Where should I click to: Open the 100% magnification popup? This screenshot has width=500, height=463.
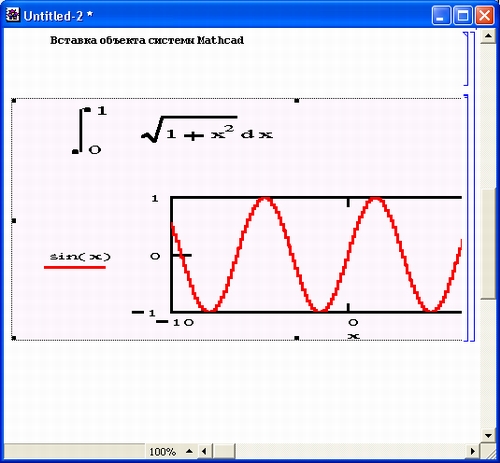(162, 452)
